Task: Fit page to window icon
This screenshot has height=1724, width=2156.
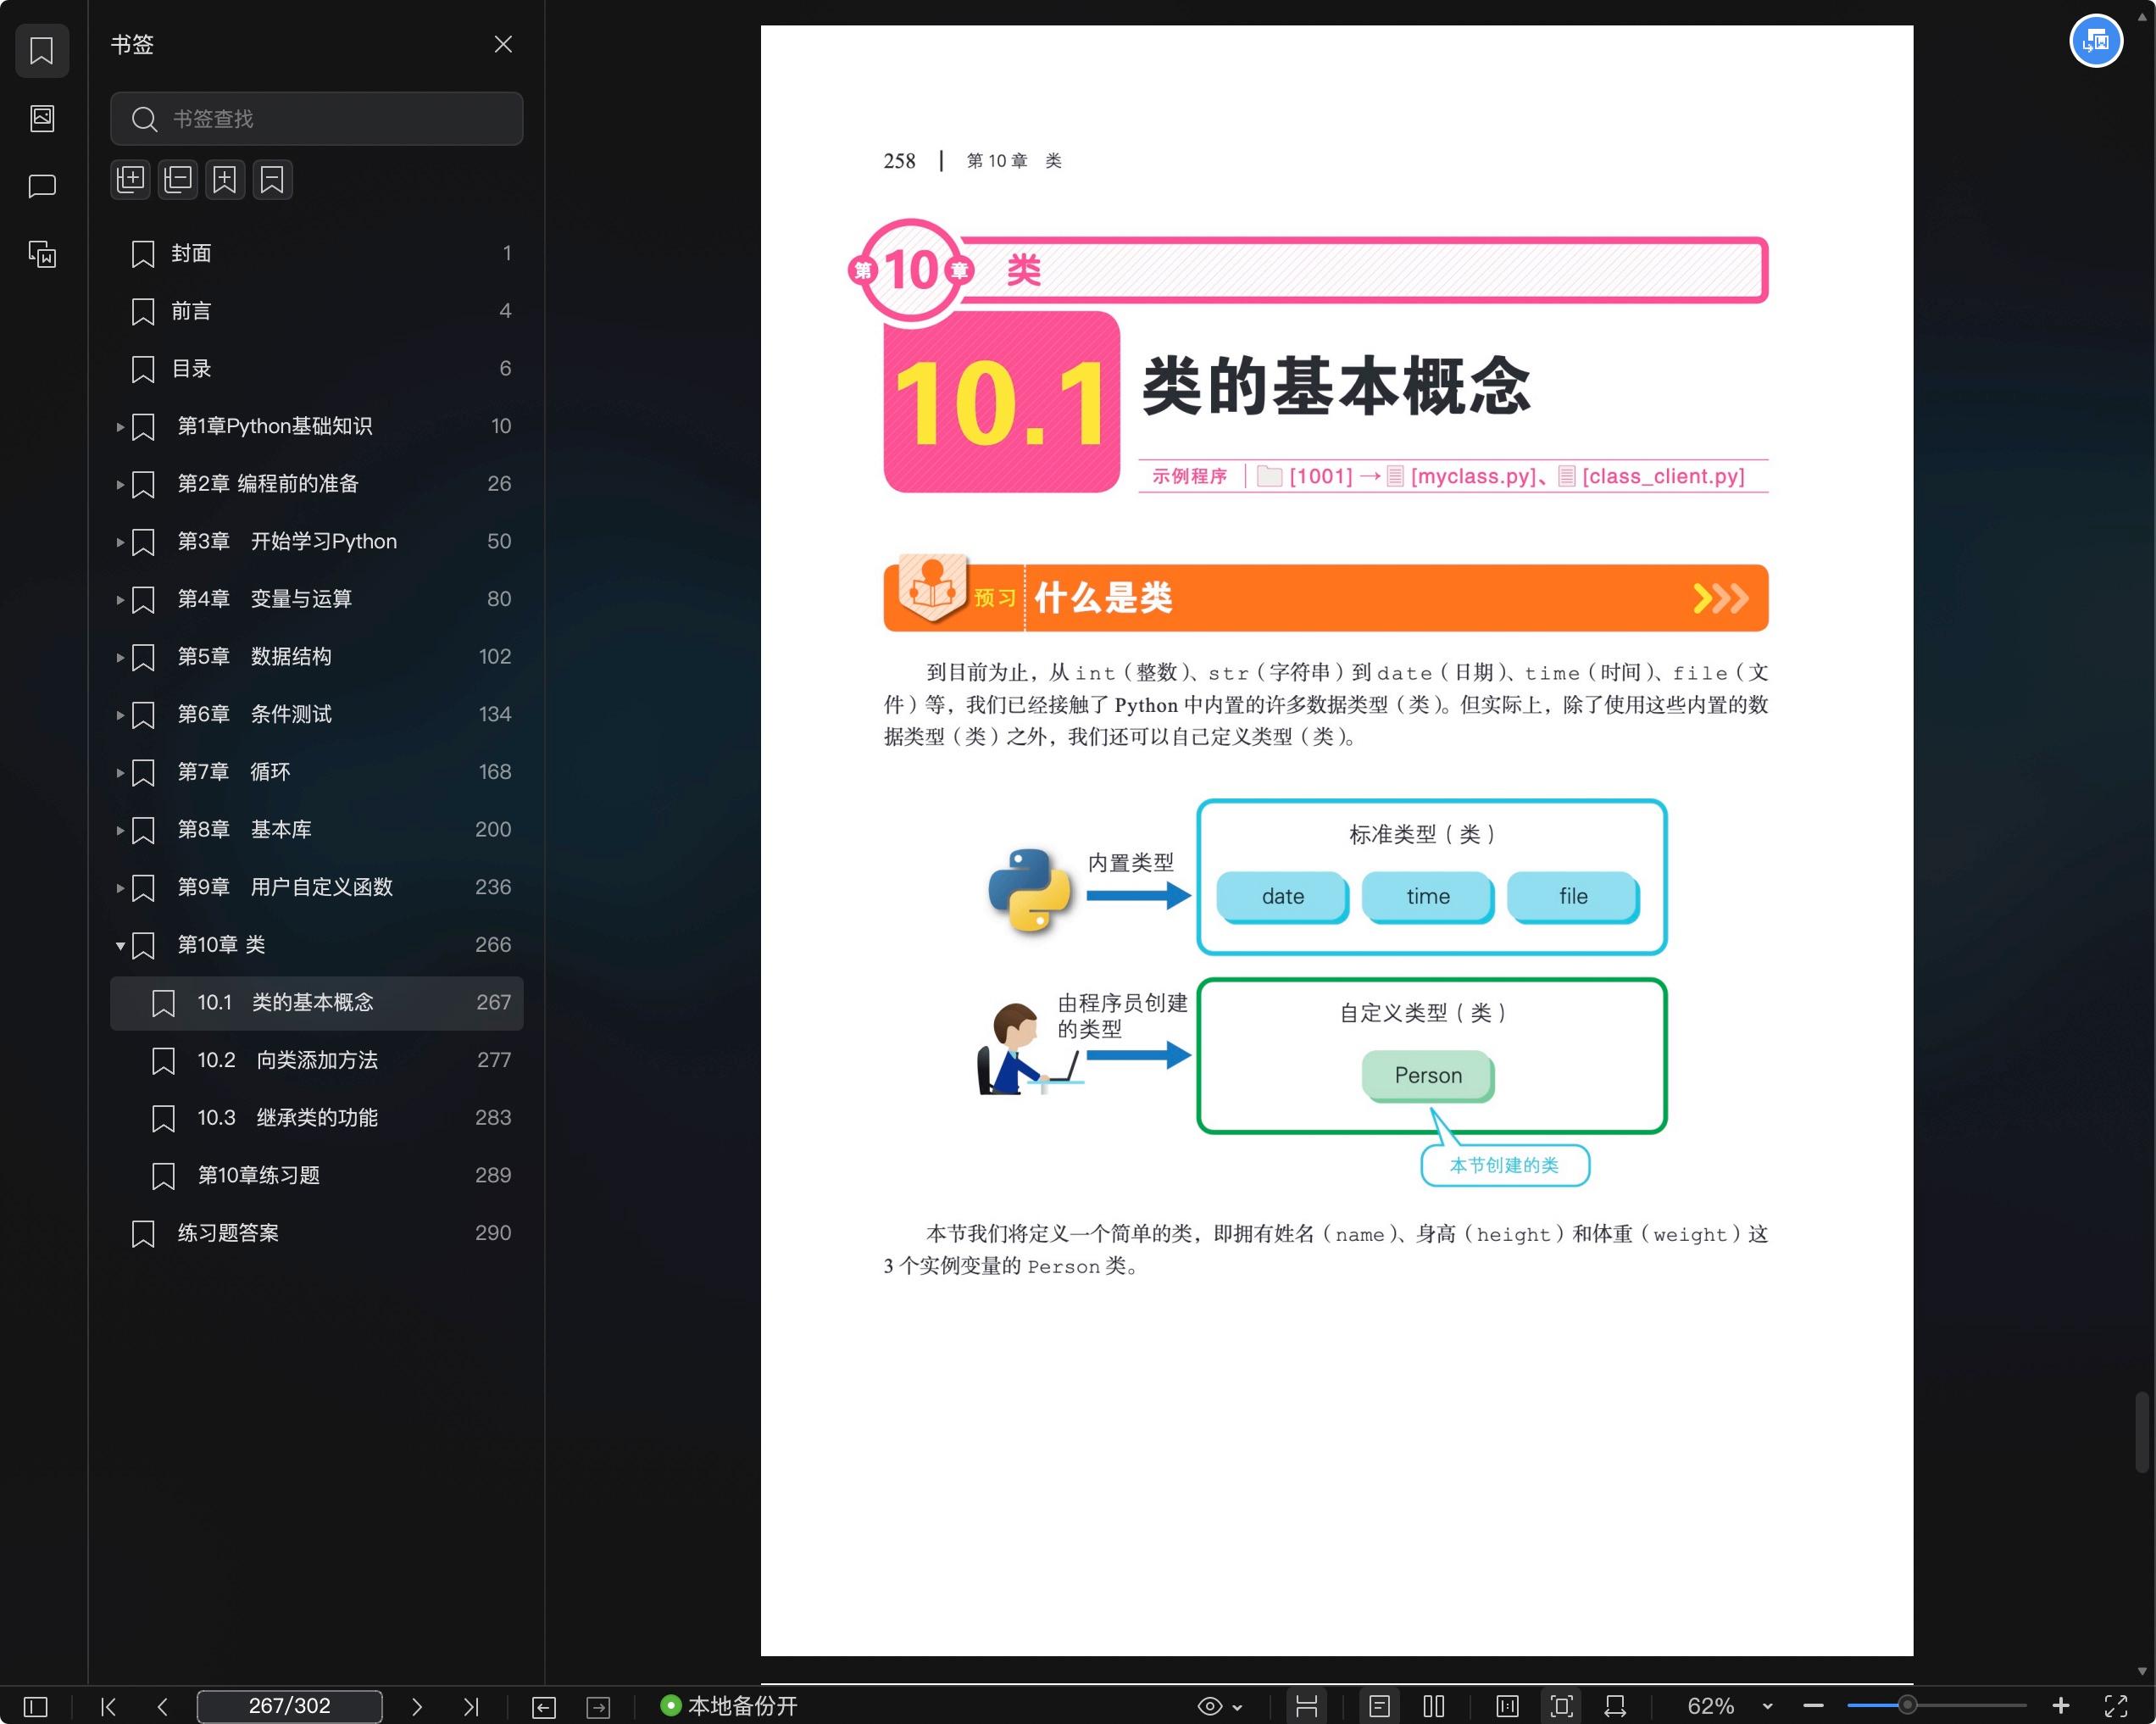Action: 1561,1706
